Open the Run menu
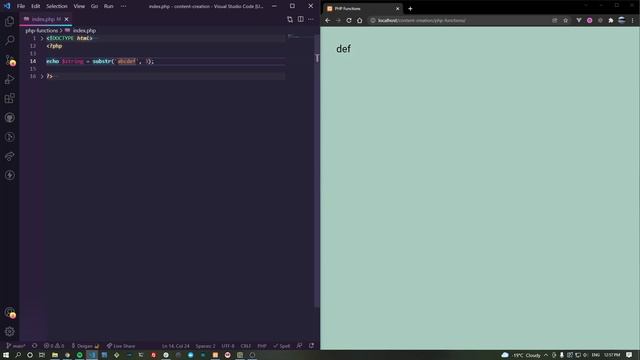This screenshot has width=640, height=360. 109,6
